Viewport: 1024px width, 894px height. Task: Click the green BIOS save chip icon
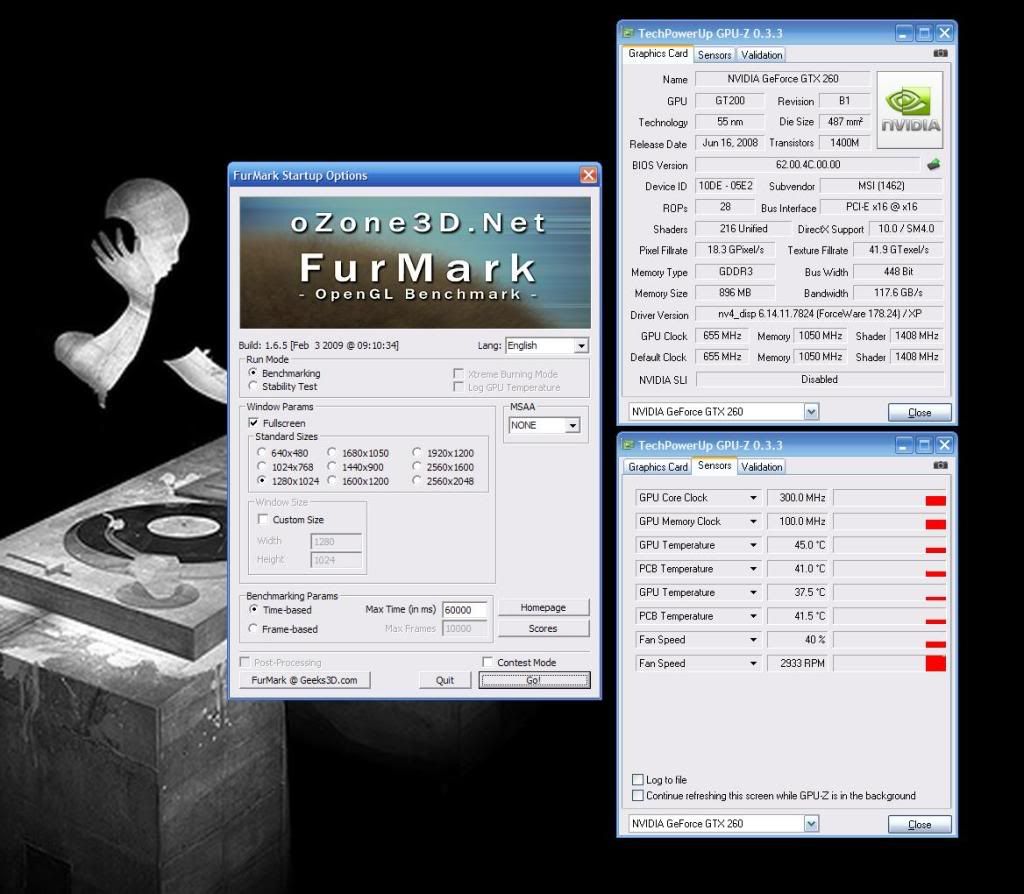pyautogui.click(x=933, y=165)
